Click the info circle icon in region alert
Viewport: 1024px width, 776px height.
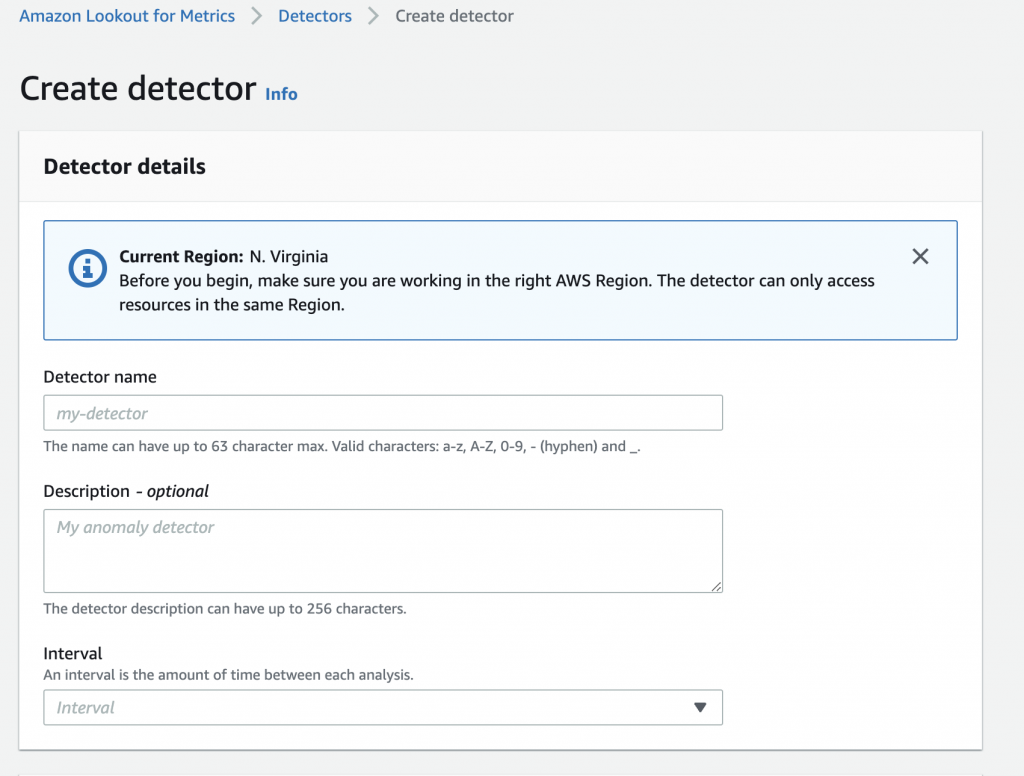pos(88,267)
